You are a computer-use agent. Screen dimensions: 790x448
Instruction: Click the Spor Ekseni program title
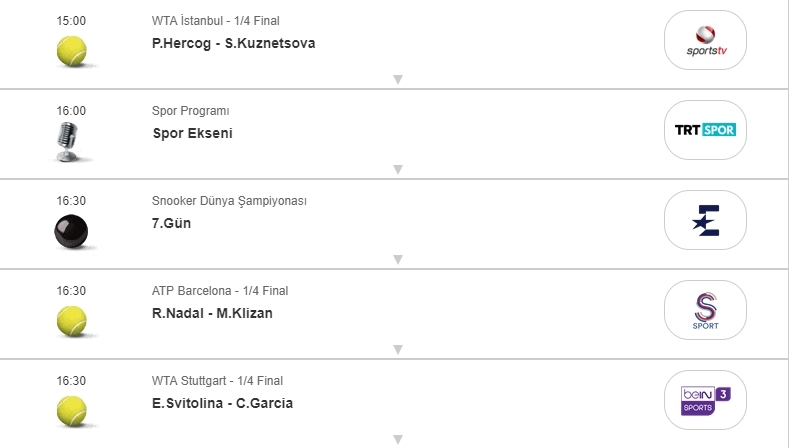192,133
